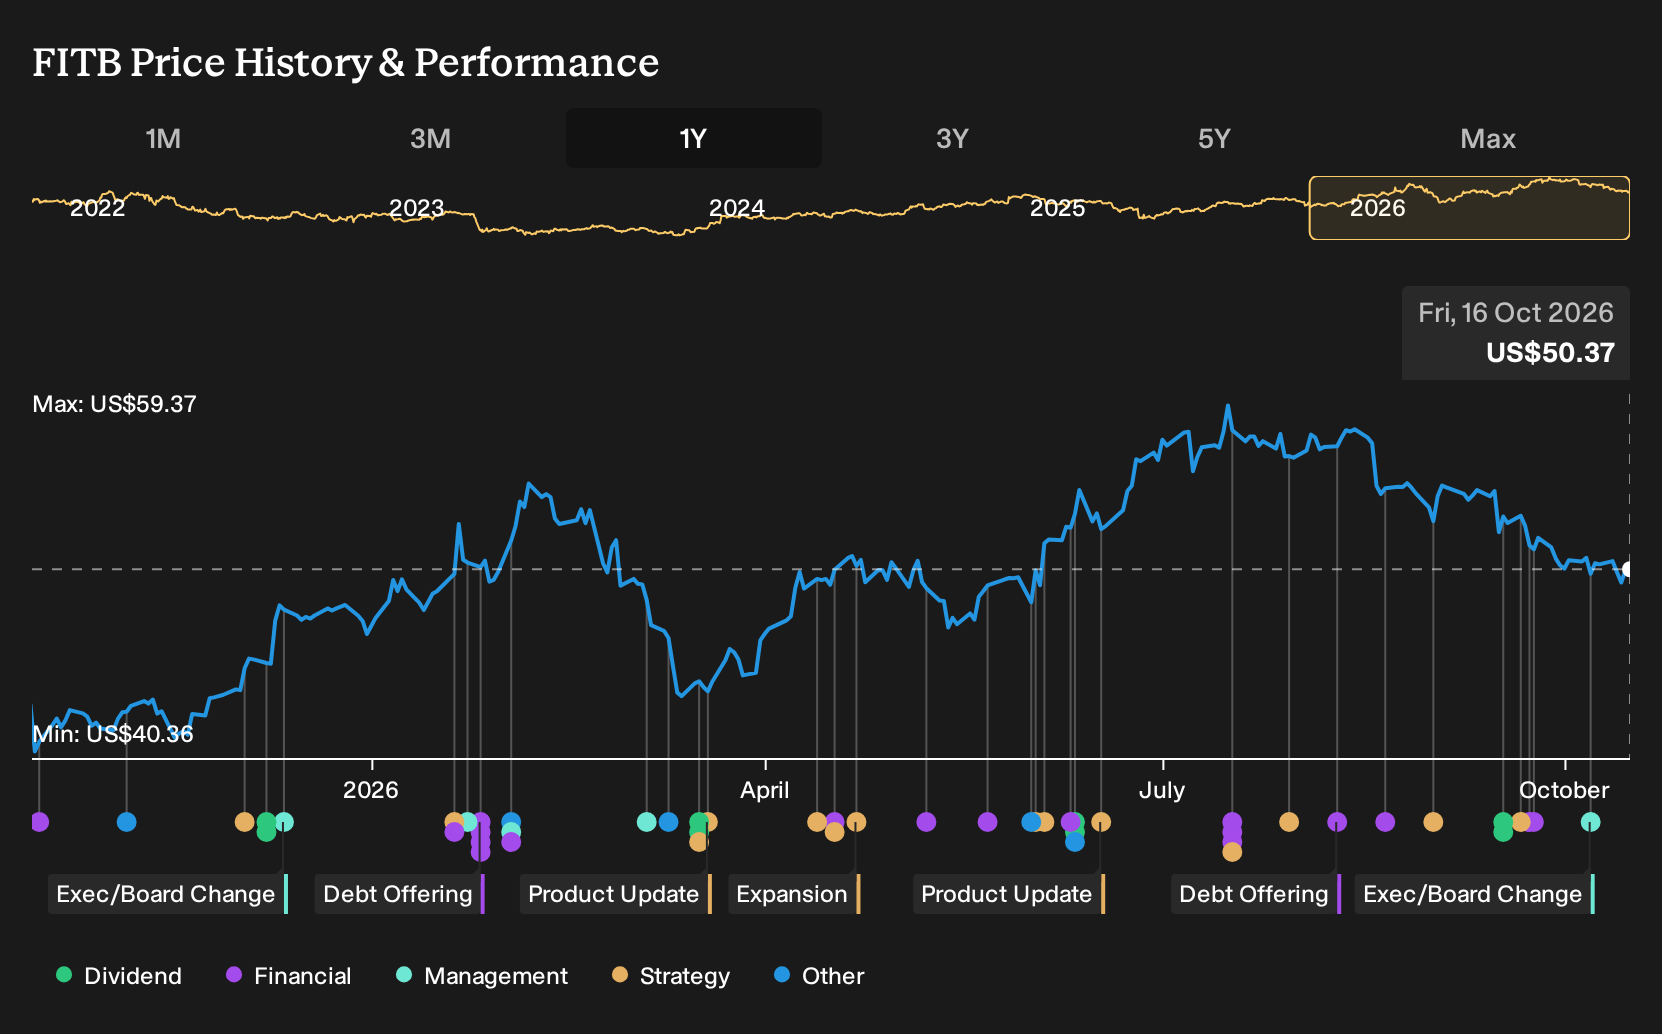Toggle the Financial legend filter
This screenshot has width=1662, height=1034.
289,976
